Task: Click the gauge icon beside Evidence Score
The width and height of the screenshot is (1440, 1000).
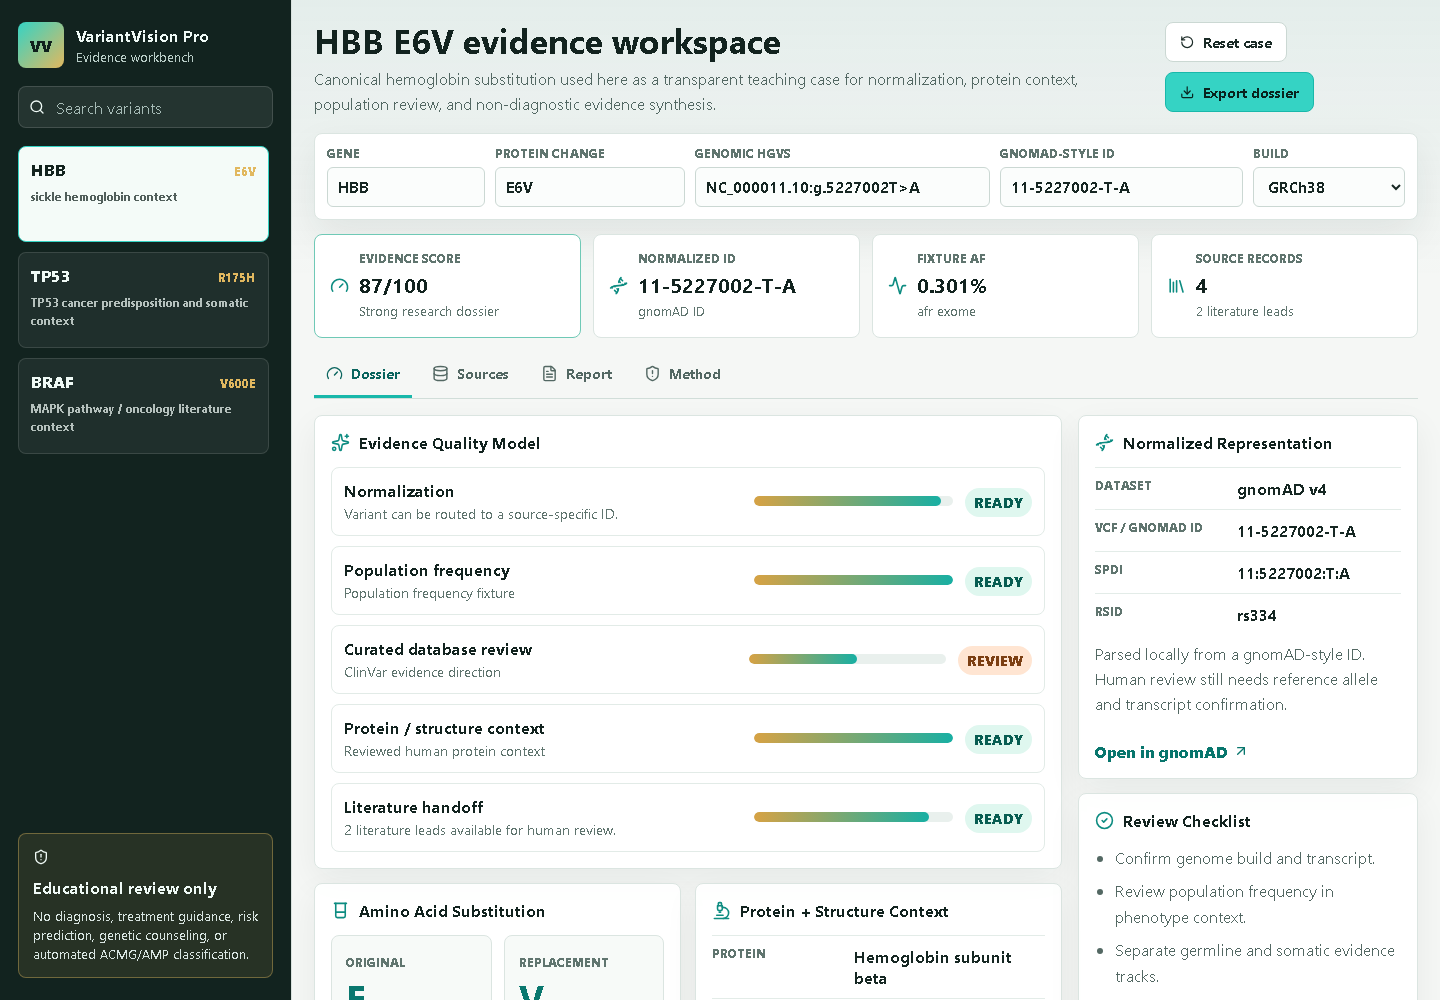Action: pos(339,286)
